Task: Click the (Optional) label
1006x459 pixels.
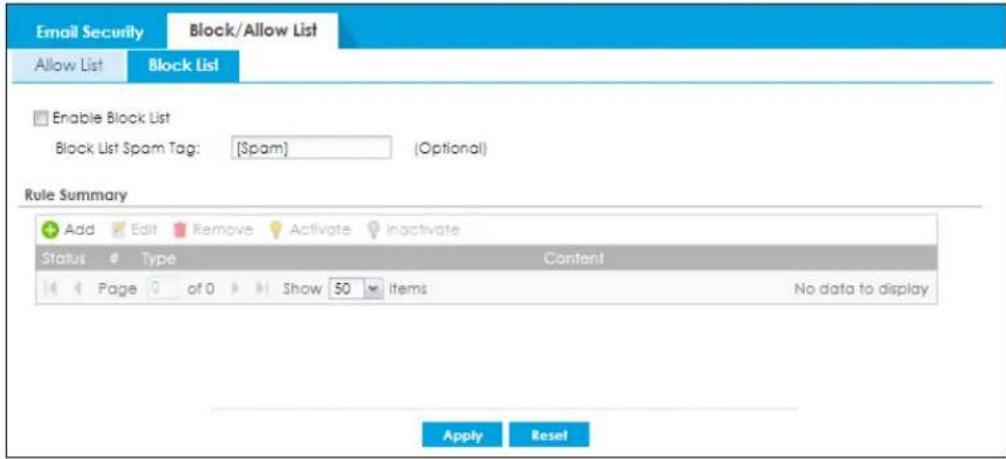Action: pyautogui.click(x=450, y=148)
